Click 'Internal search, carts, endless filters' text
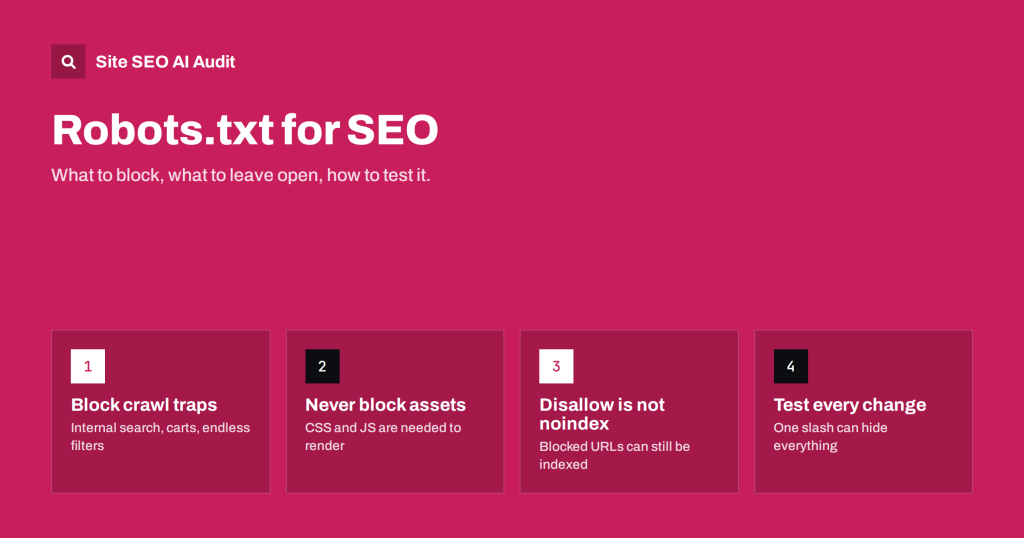This screenshot has width=1024, height=538. click(160, 436)
